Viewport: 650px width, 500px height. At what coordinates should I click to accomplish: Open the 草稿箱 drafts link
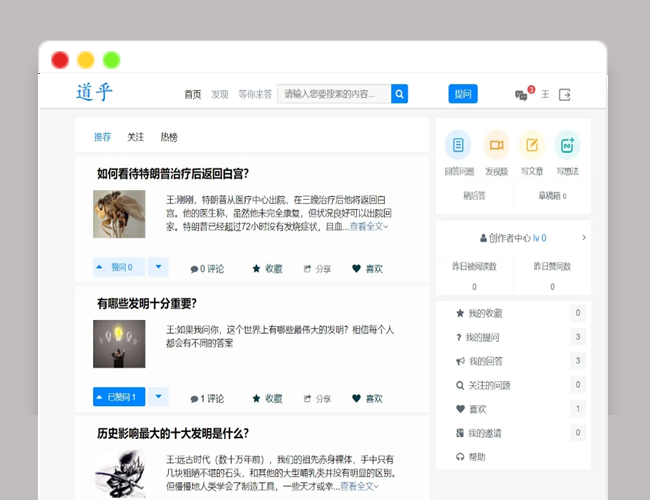pos(552,195)
